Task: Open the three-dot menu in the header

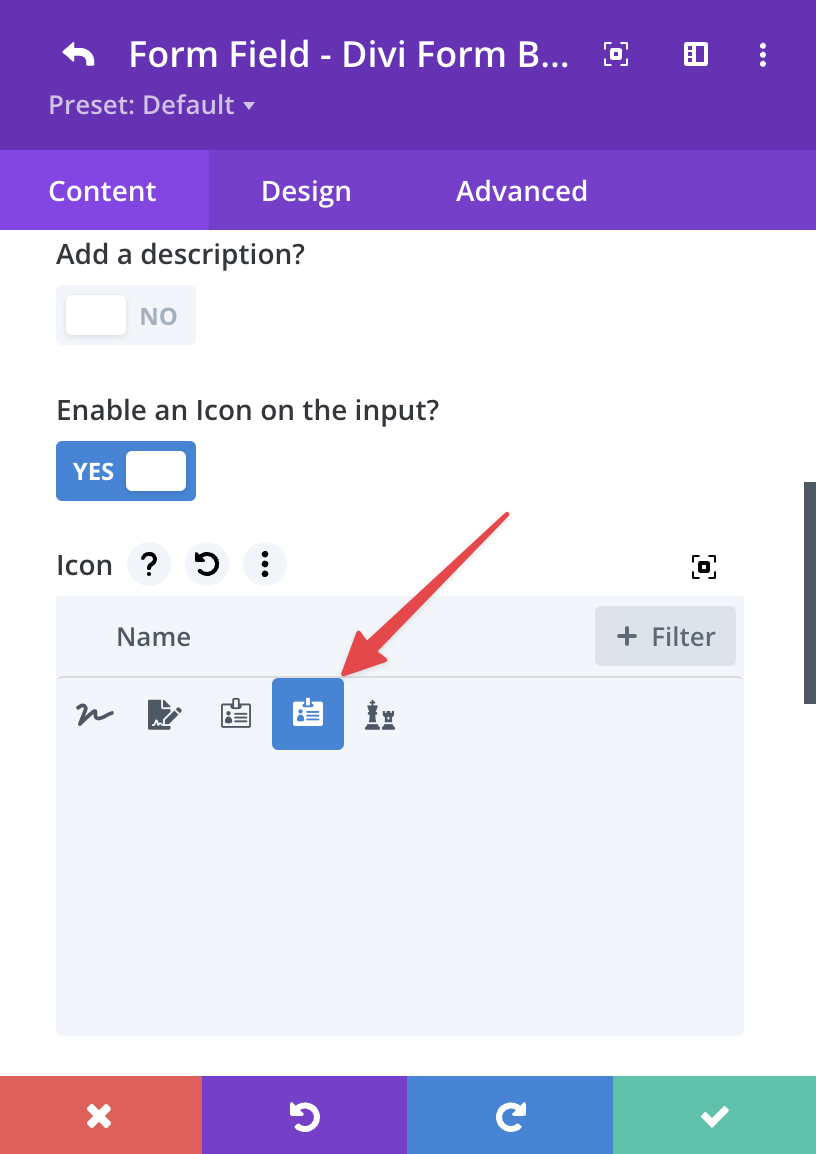Action: (763, 54)
